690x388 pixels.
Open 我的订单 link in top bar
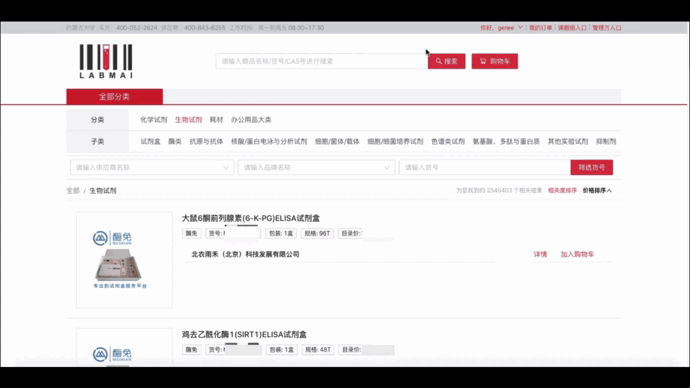click(540, 28)
